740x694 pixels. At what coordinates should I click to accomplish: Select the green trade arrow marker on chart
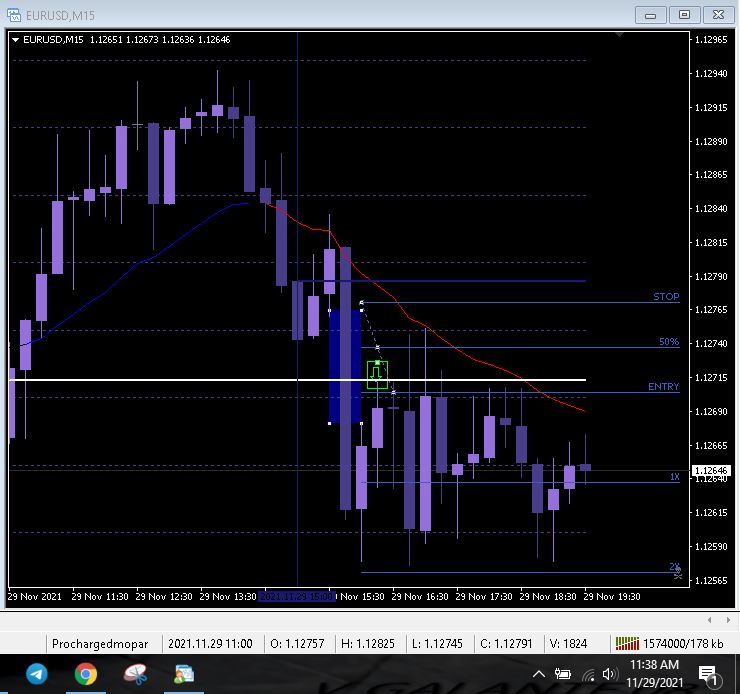click(x=377, y=375)
